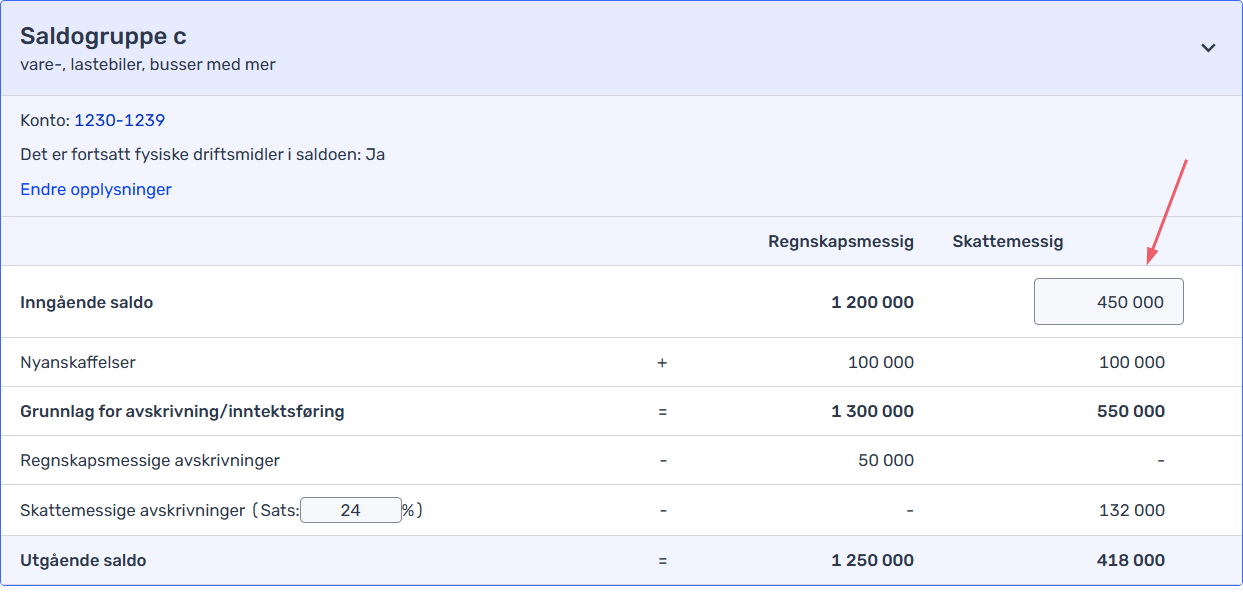Image resolution: width=1243 pixels, height=593 pixels.
Task: Click the Inngående saldo row label
Action: point(87,302)
